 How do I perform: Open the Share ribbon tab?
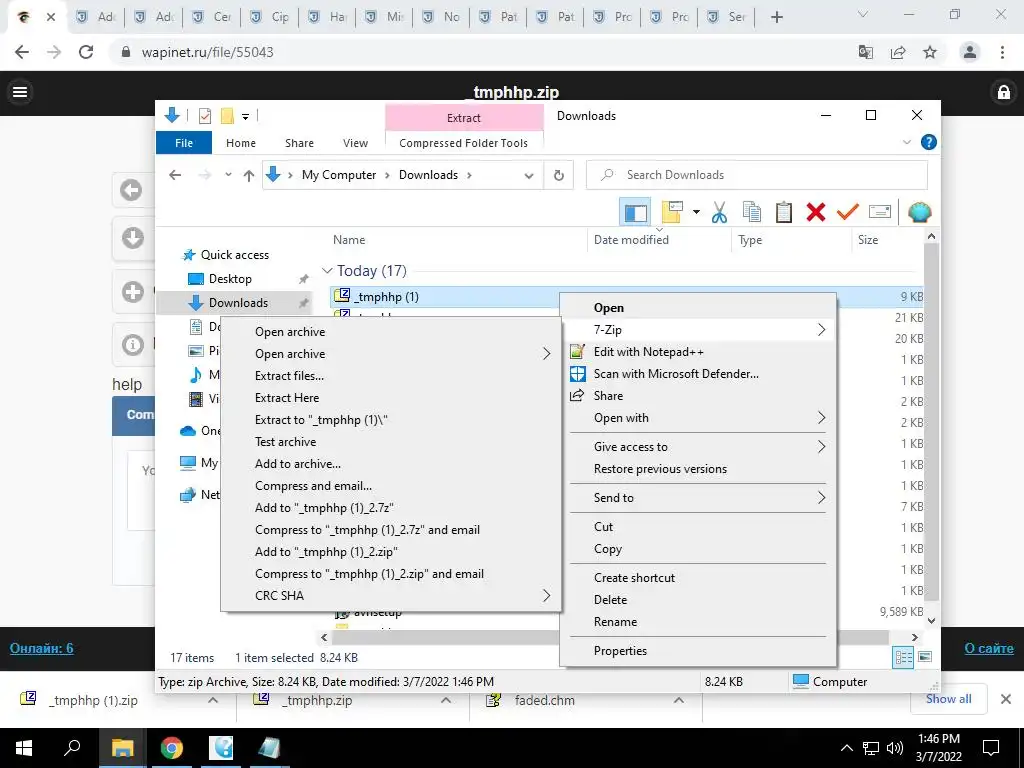click(299, 142)
